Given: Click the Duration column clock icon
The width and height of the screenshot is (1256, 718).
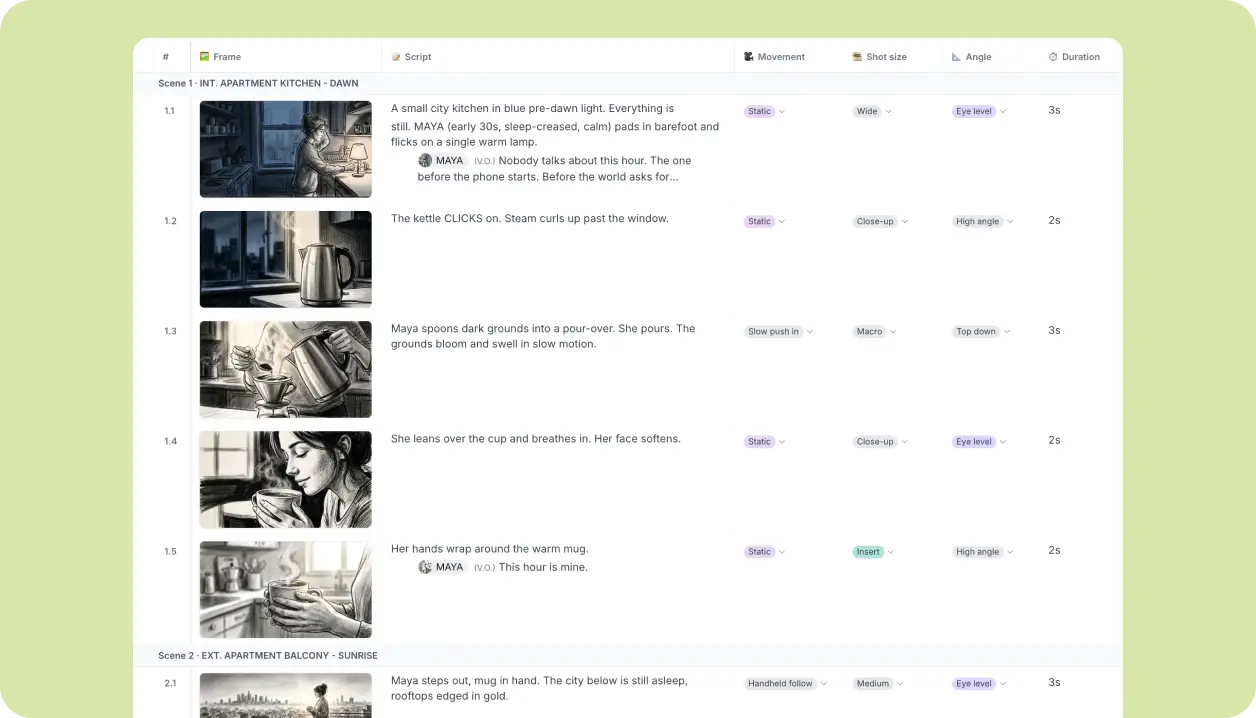Looking at the screenshot, I should 1053,57.
